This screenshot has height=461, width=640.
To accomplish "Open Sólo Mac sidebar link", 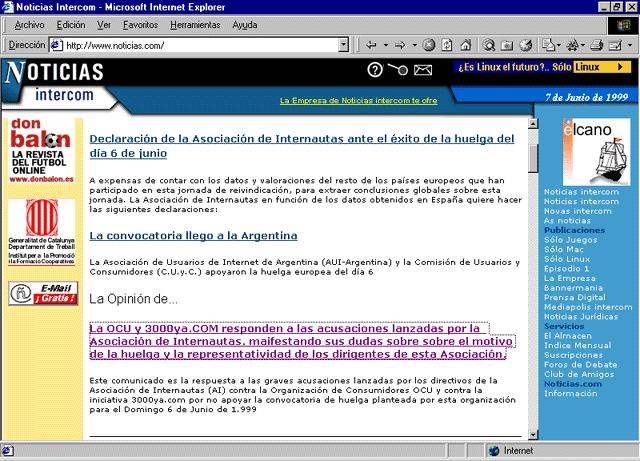I will pos(564,249).
